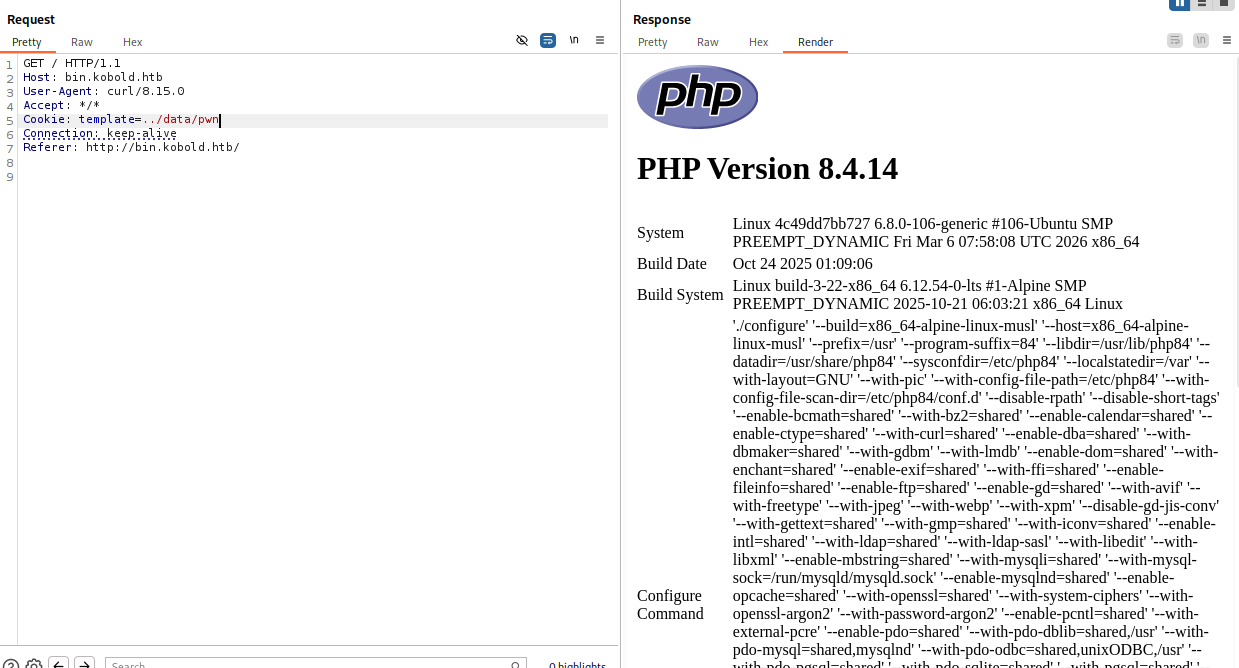The height and width of the screenshot is (668, 1239).
Task: Switch to Response Pretty tab
Action: [x=653, y=42]
